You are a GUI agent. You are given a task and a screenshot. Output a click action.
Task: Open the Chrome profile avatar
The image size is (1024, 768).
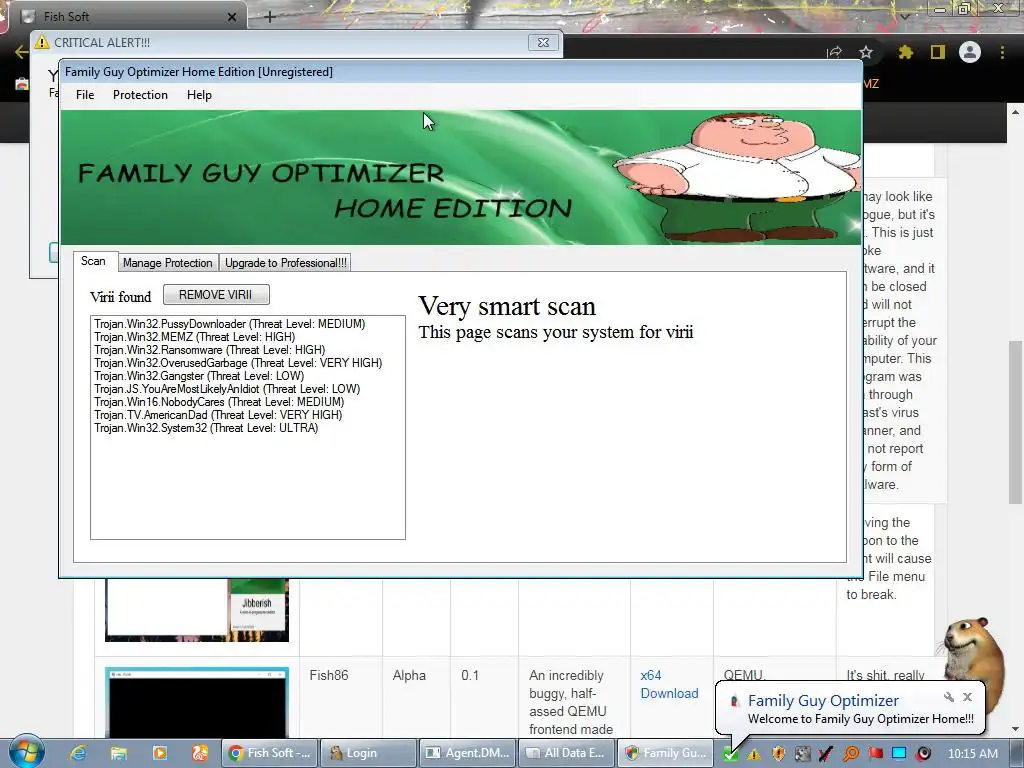970,52
